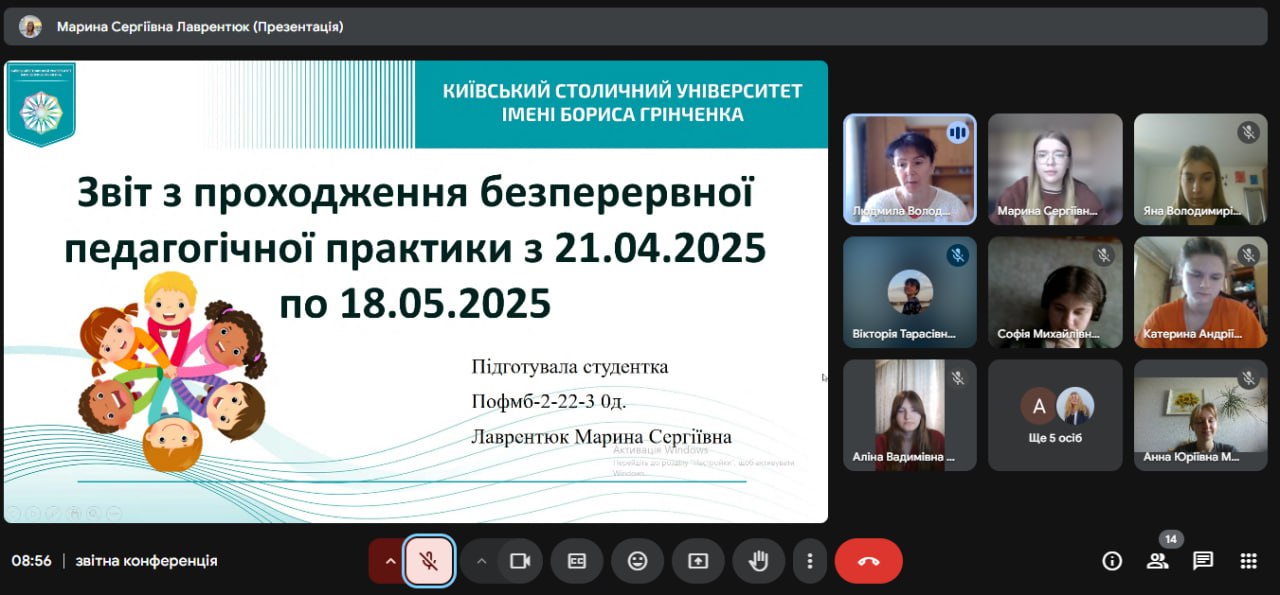This screenshot has width=1280, height=595.
Task: Open the 'Ще 5 осіб' tile
Action: 1056,415
